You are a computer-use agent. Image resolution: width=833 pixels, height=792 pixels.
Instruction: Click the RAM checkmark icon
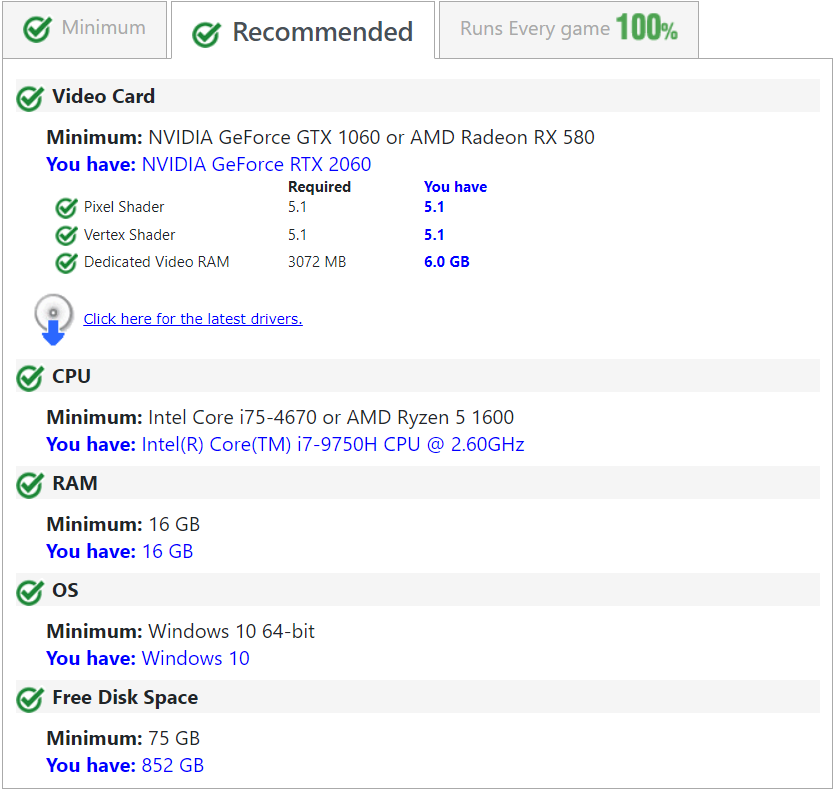point(30,484)
